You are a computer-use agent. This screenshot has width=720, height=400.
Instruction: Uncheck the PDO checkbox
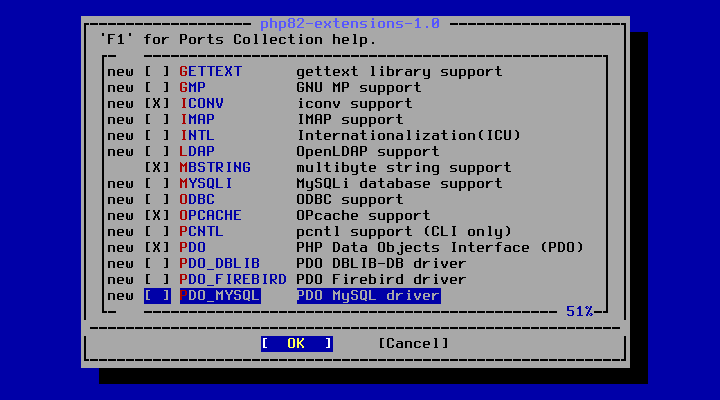coord(157,248)
